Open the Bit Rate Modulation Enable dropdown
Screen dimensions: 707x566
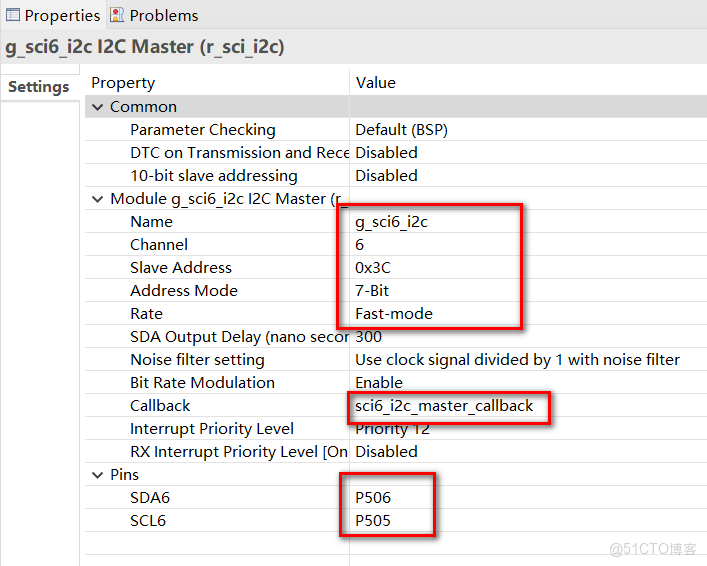coord(378,383)
